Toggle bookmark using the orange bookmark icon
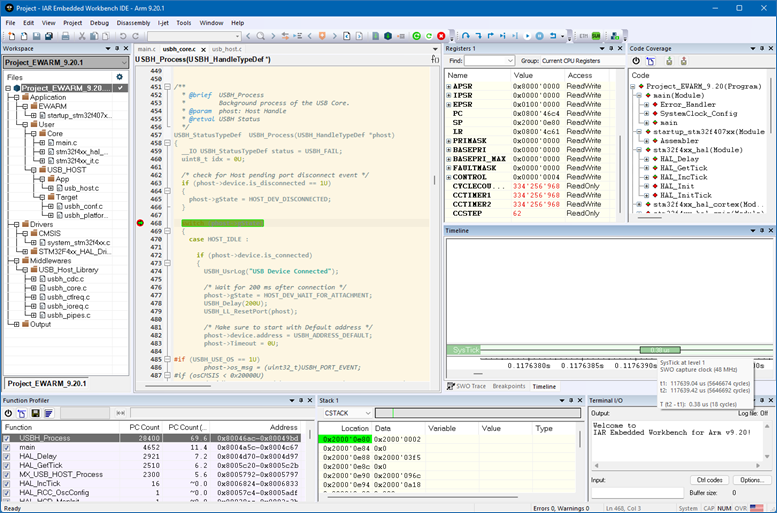 pos(322,36)
